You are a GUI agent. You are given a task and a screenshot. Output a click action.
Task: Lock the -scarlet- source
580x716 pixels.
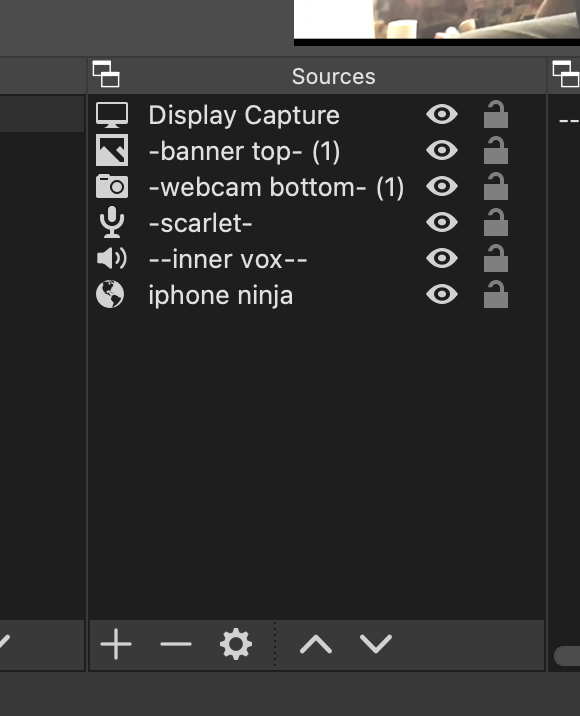[496, 222]
